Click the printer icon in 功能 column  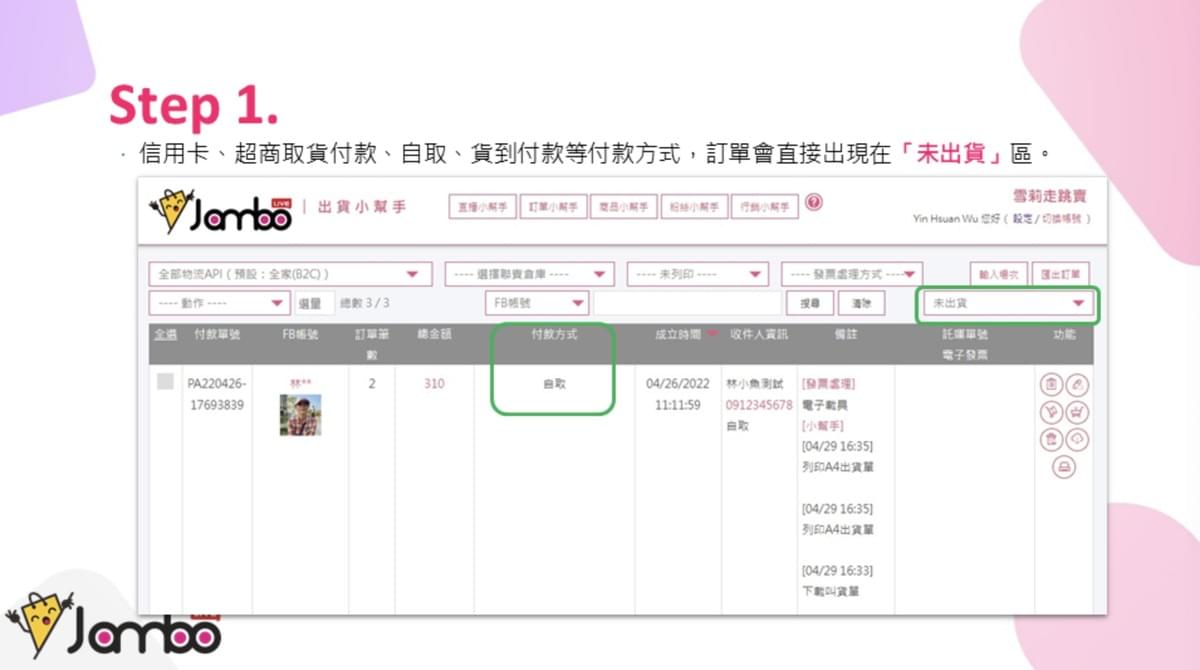(1065, 467)
